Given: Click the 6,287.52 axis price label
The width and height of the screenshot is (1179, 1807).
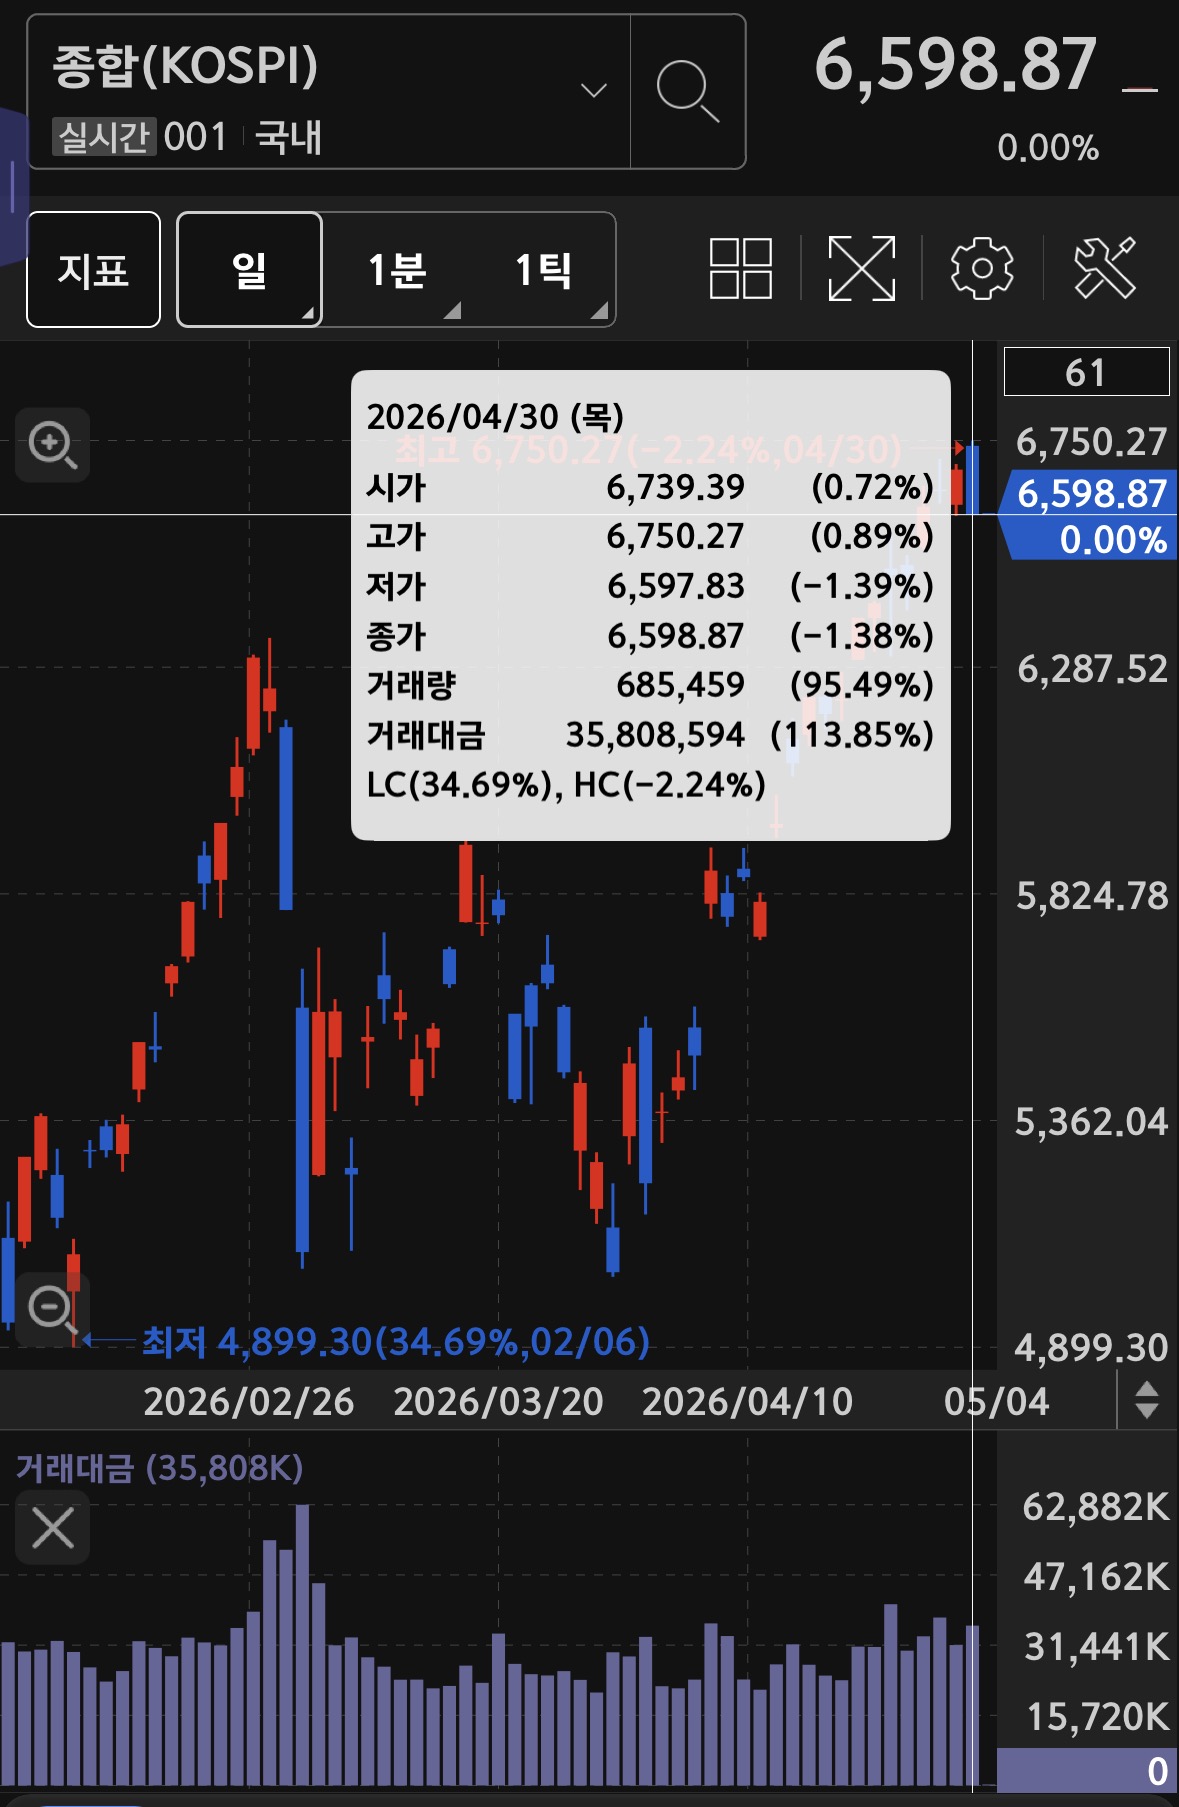Looking at the screenshot, I should point(1092,669).
